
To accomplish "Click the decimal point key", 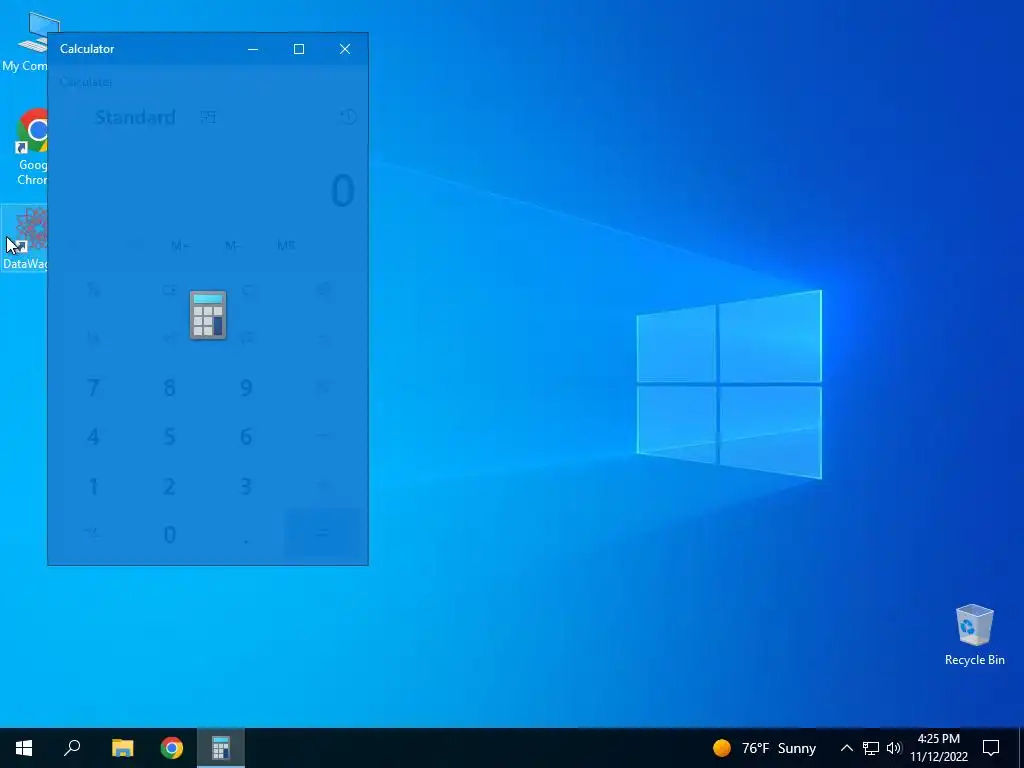I will click(x=246, y=535).
